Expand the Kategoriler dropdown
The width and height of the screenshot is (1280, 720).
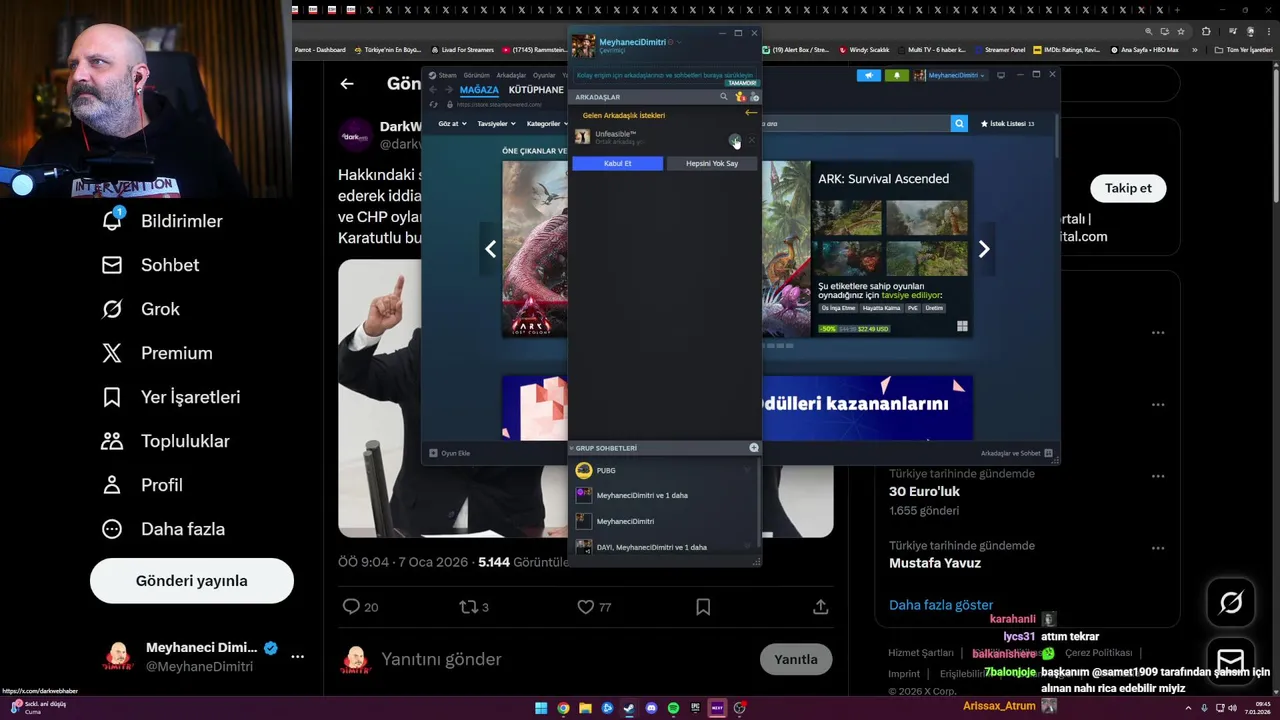[x=547, y=124]
